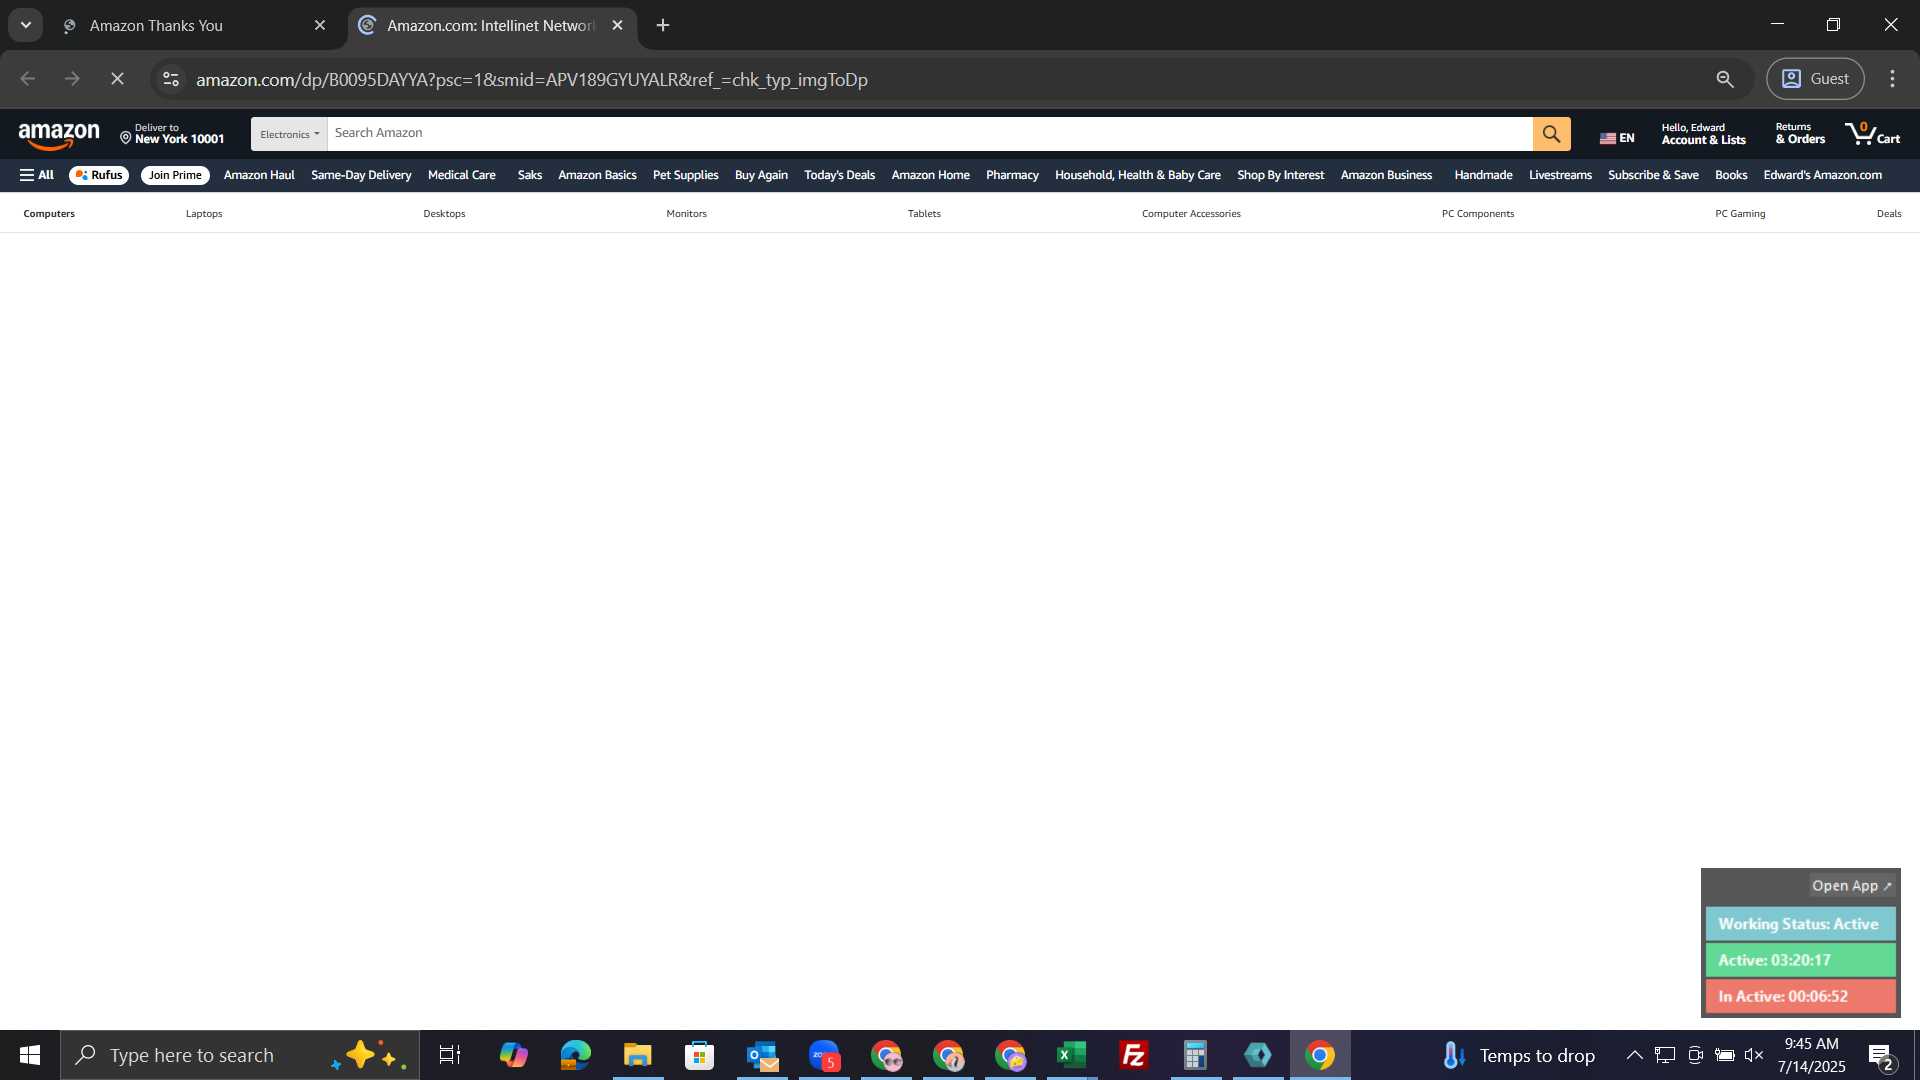Click Buy Again
The height and width of the screenshot is (1080, 1920).
pos(761,175)
